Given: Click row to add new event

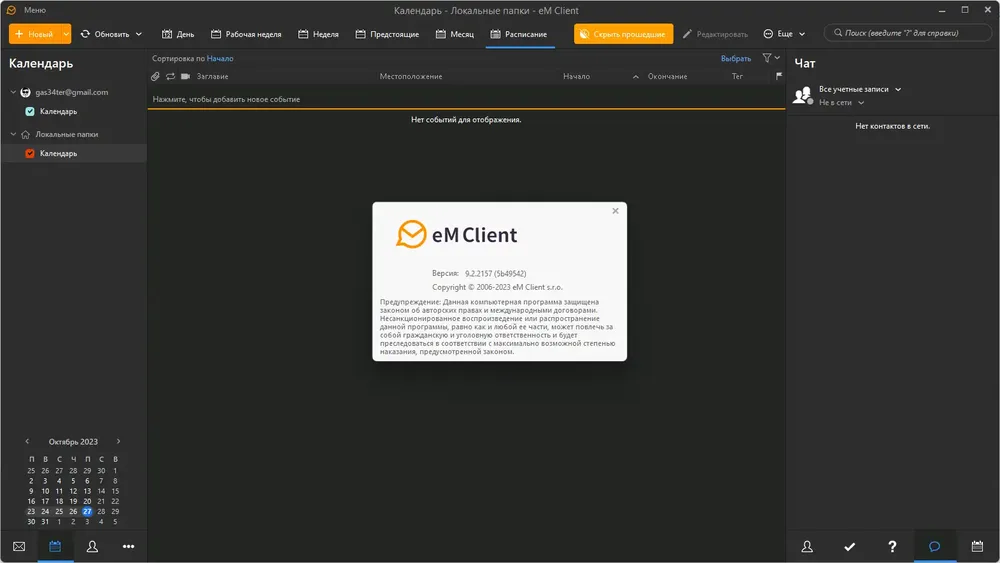Looking at the screenshot, I should coord(466,99).
